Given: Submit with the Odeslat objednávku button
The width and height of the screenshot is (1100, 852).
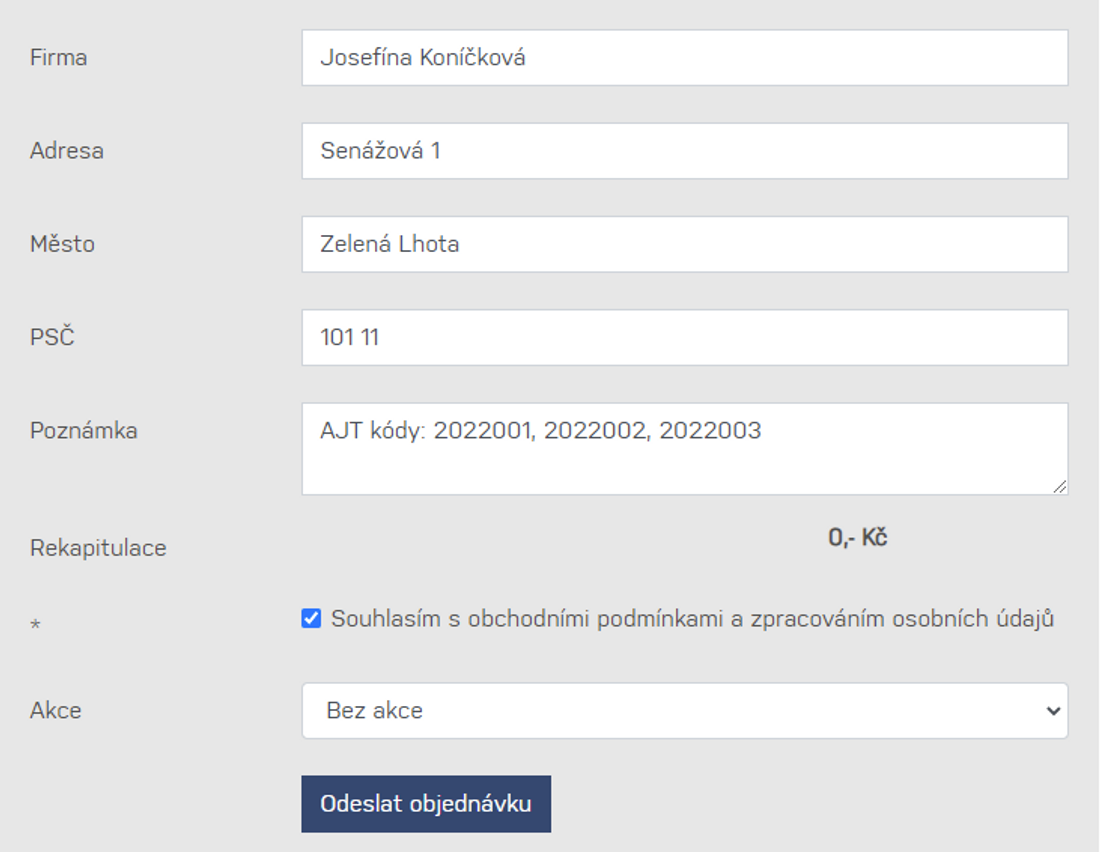Looking at the screenshot, I should (x=426, y=804).
